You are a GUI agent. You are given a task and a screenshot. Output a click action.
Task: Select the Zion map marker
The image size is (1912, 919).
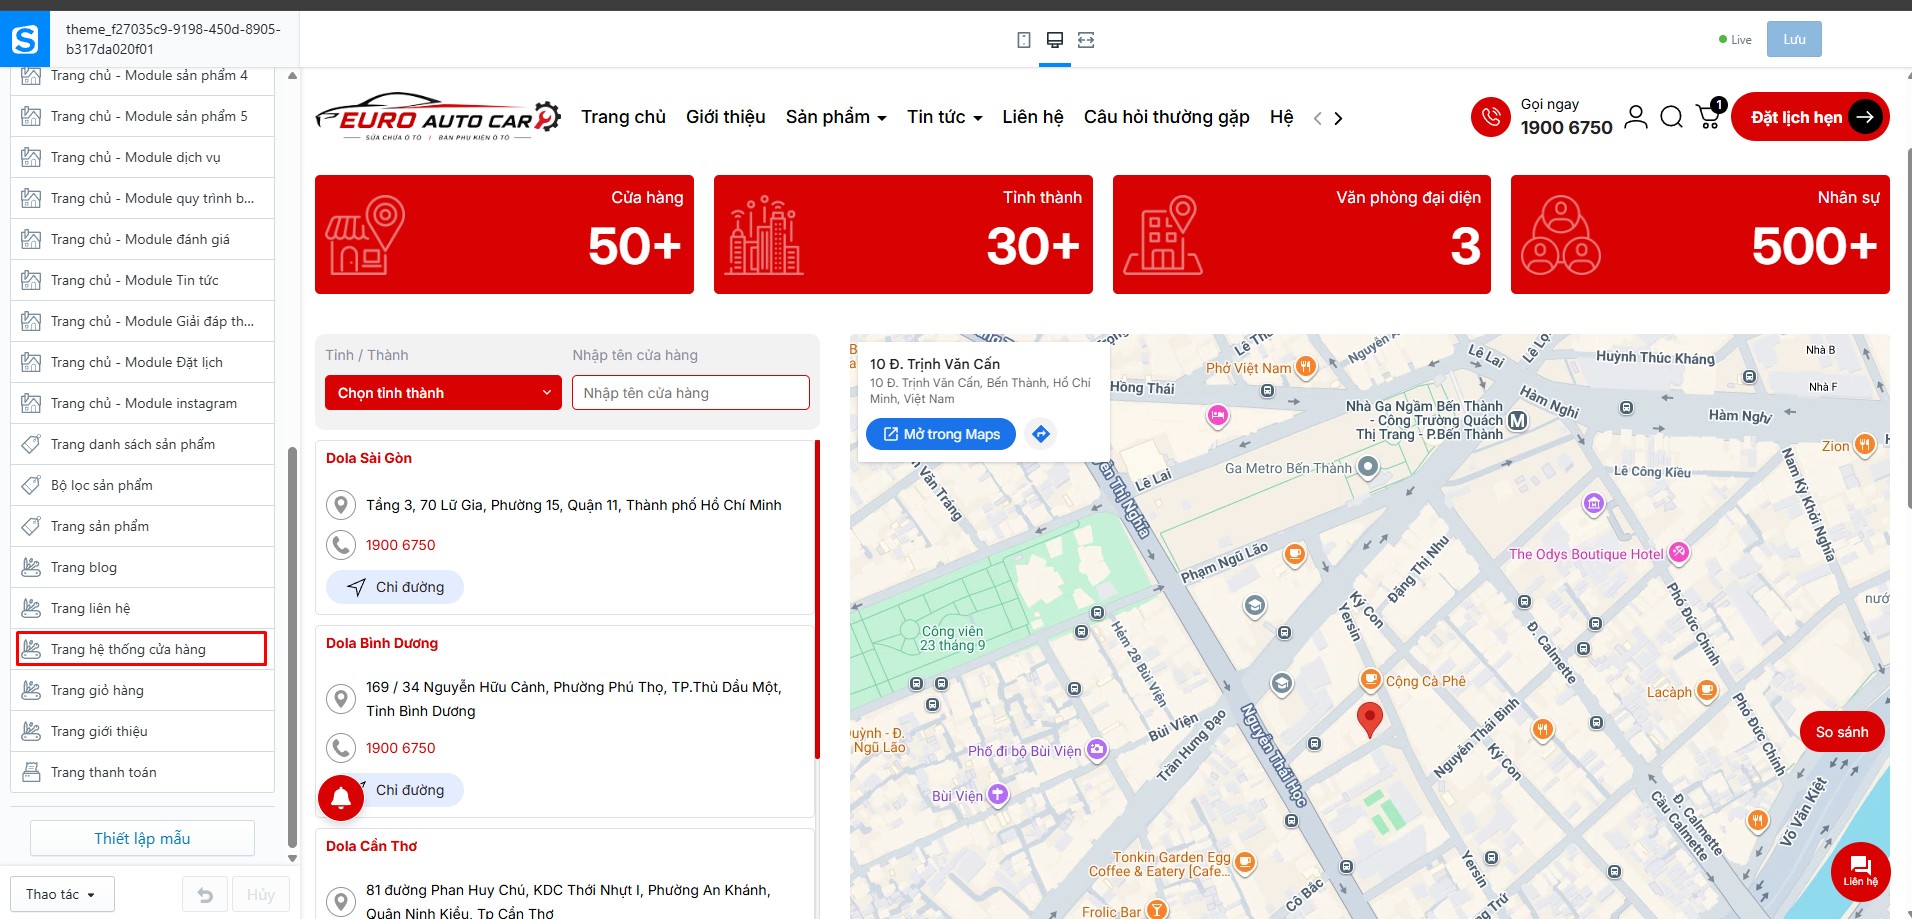click(1864, 444)
